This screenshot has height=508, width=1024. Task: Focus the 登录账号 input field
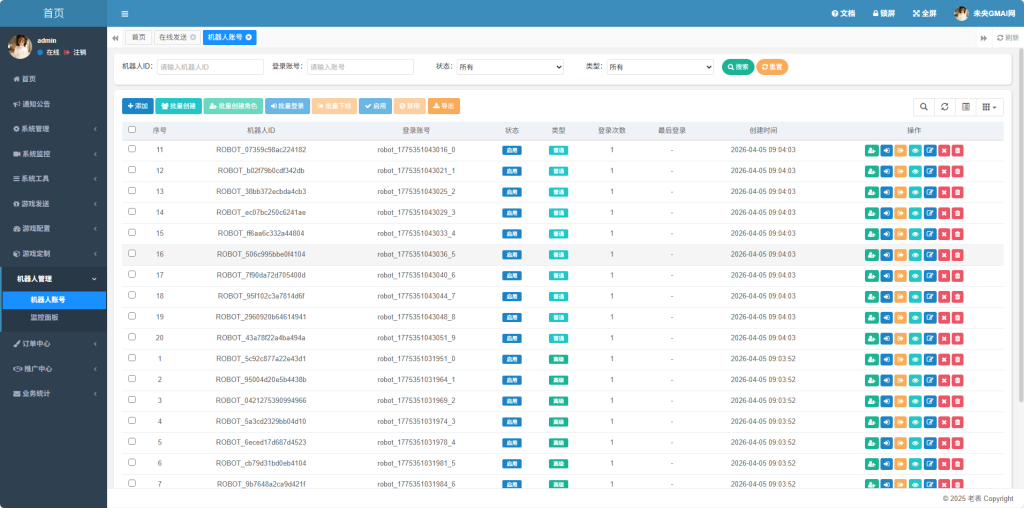(360, 67)
